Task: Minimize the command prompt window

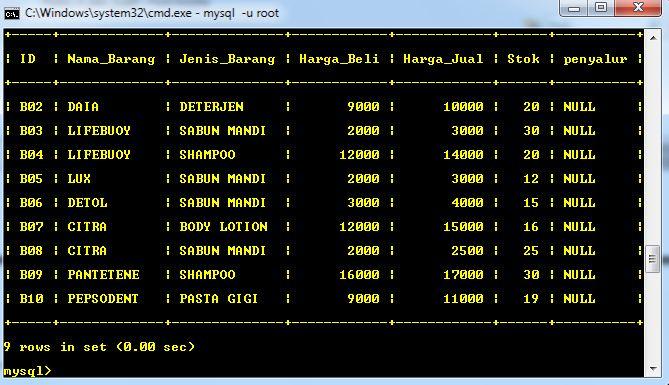Action: point(574,8)
